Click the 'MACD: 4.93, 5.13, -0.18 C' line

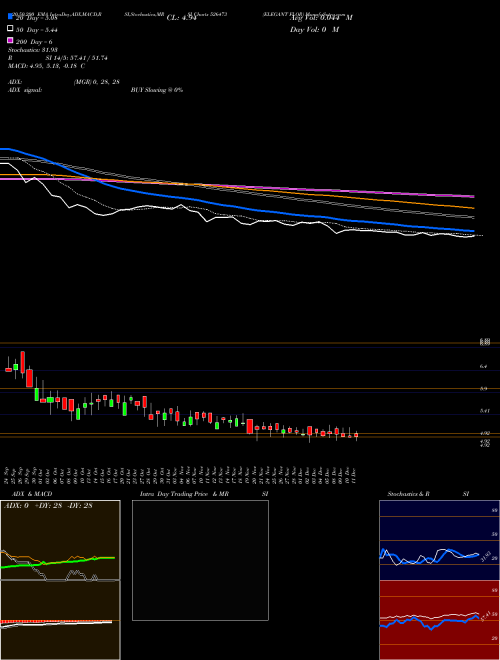46,66
